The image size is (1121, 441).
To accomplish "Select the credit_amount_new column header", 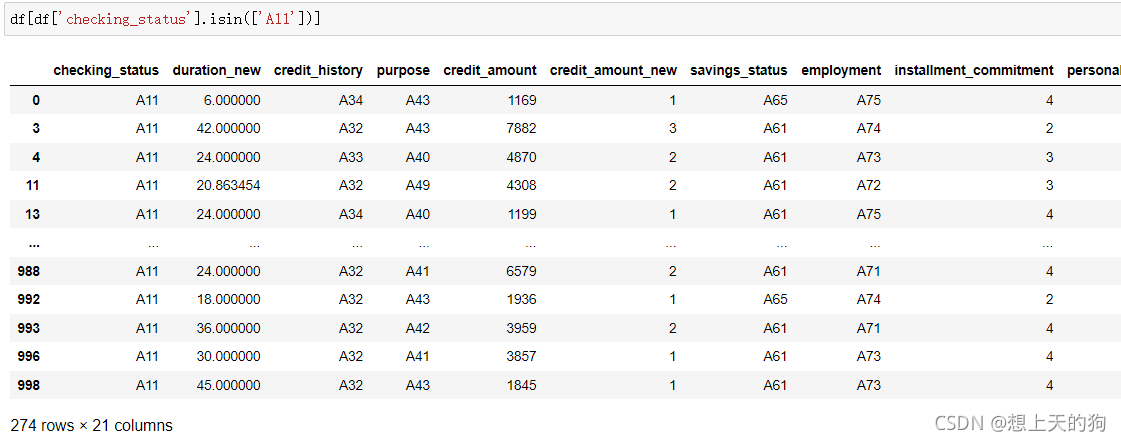I will click(x=613, y=71).
